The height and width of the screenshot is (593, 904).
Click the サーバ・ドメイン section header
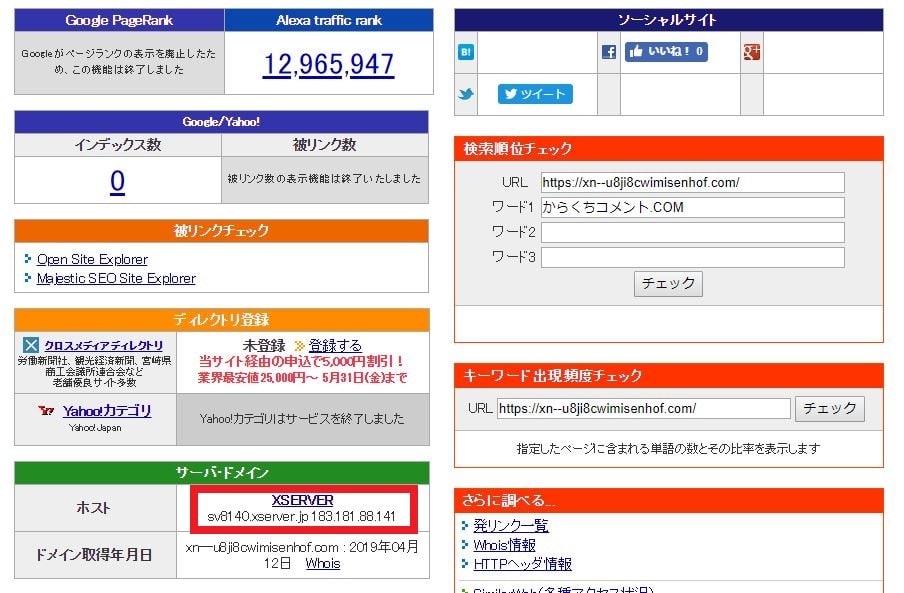coord(221,473)
